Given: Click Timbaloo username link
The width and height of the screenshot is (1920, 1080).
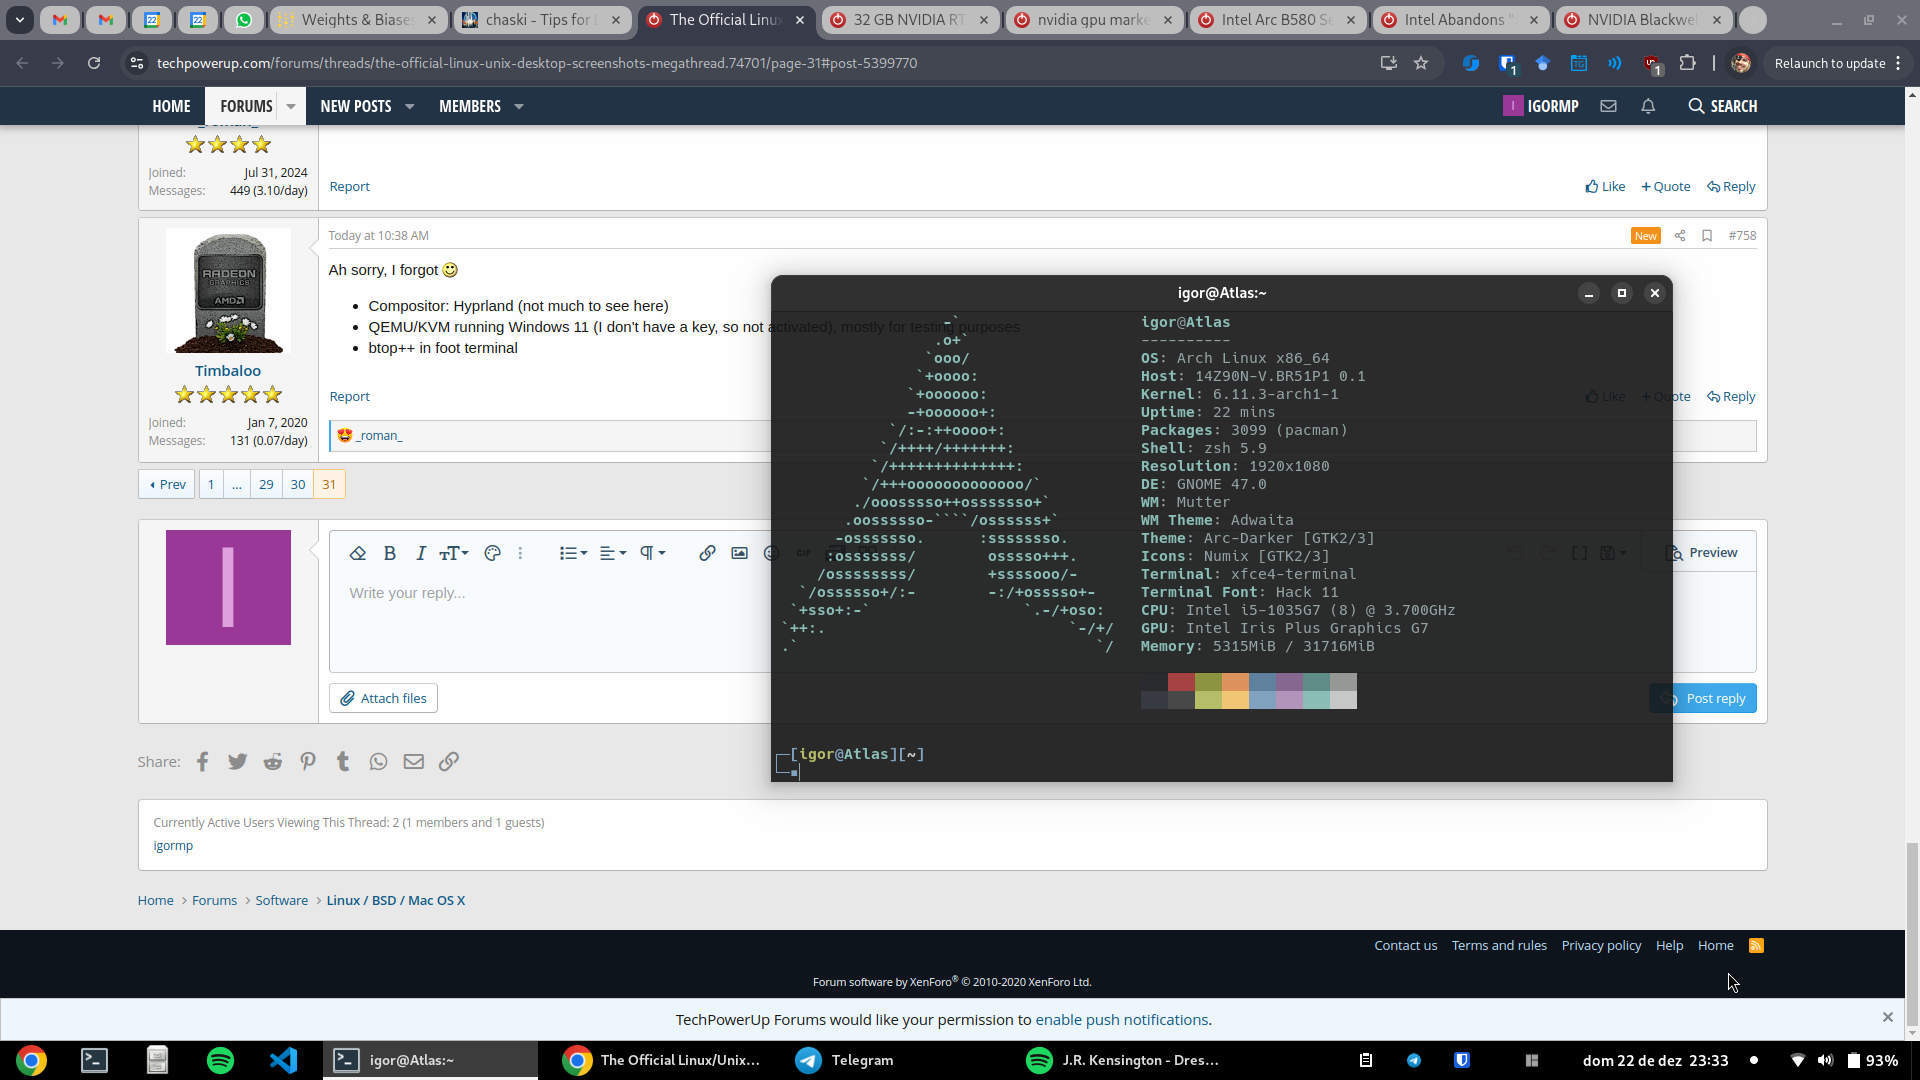Looking at the screenshot, I should point(228,371).
